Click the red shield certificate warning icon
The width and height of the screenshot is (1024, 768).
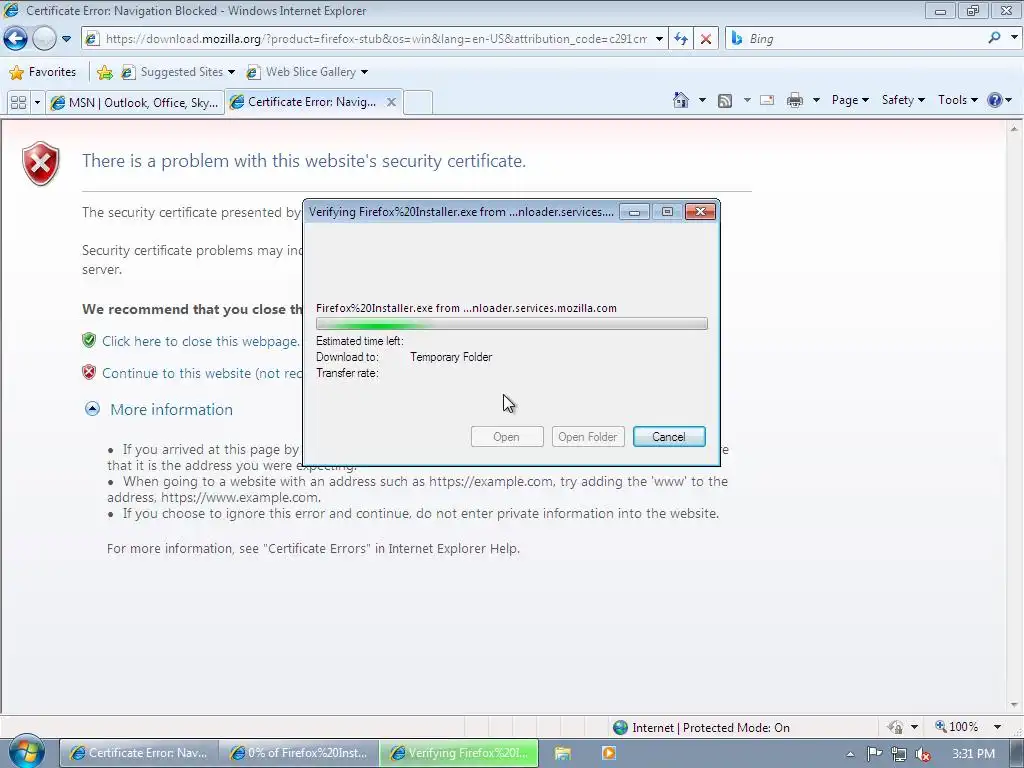click(40, 163)
